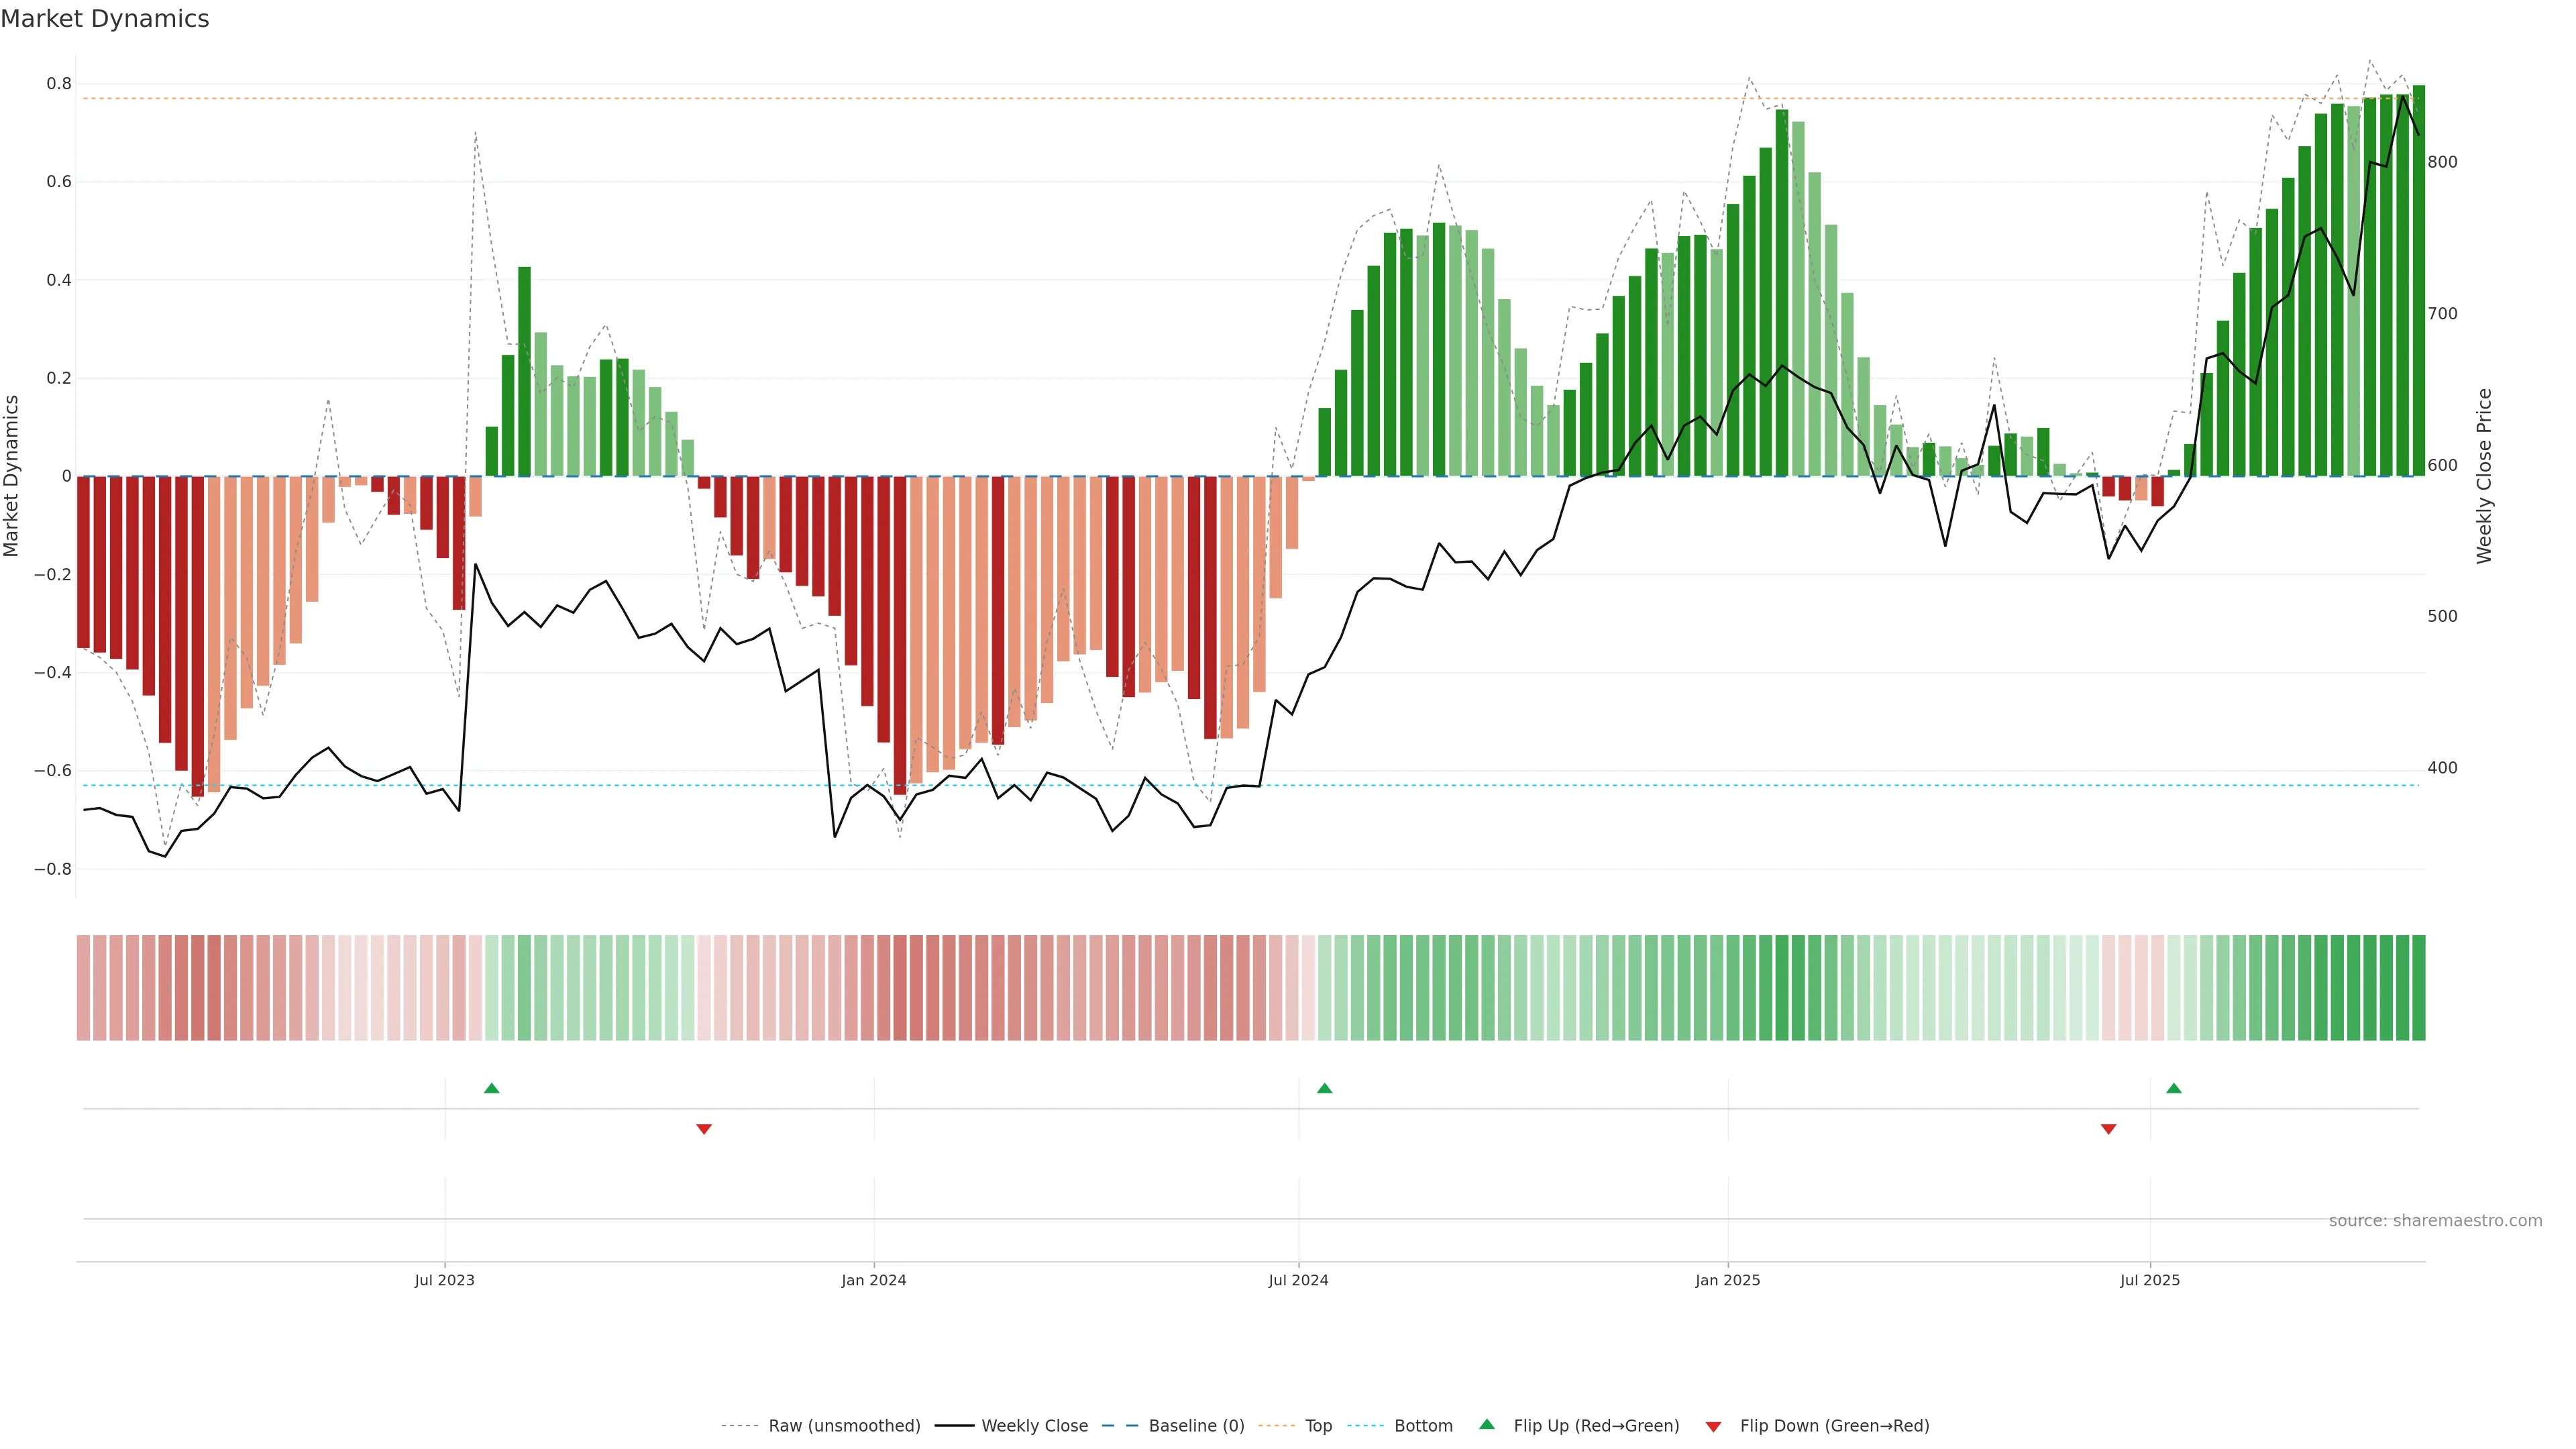Viewport: 2576px width, 1449px height.
Task: Hide the Weekly Close series via the legend
Action: coord(1034,1426)
